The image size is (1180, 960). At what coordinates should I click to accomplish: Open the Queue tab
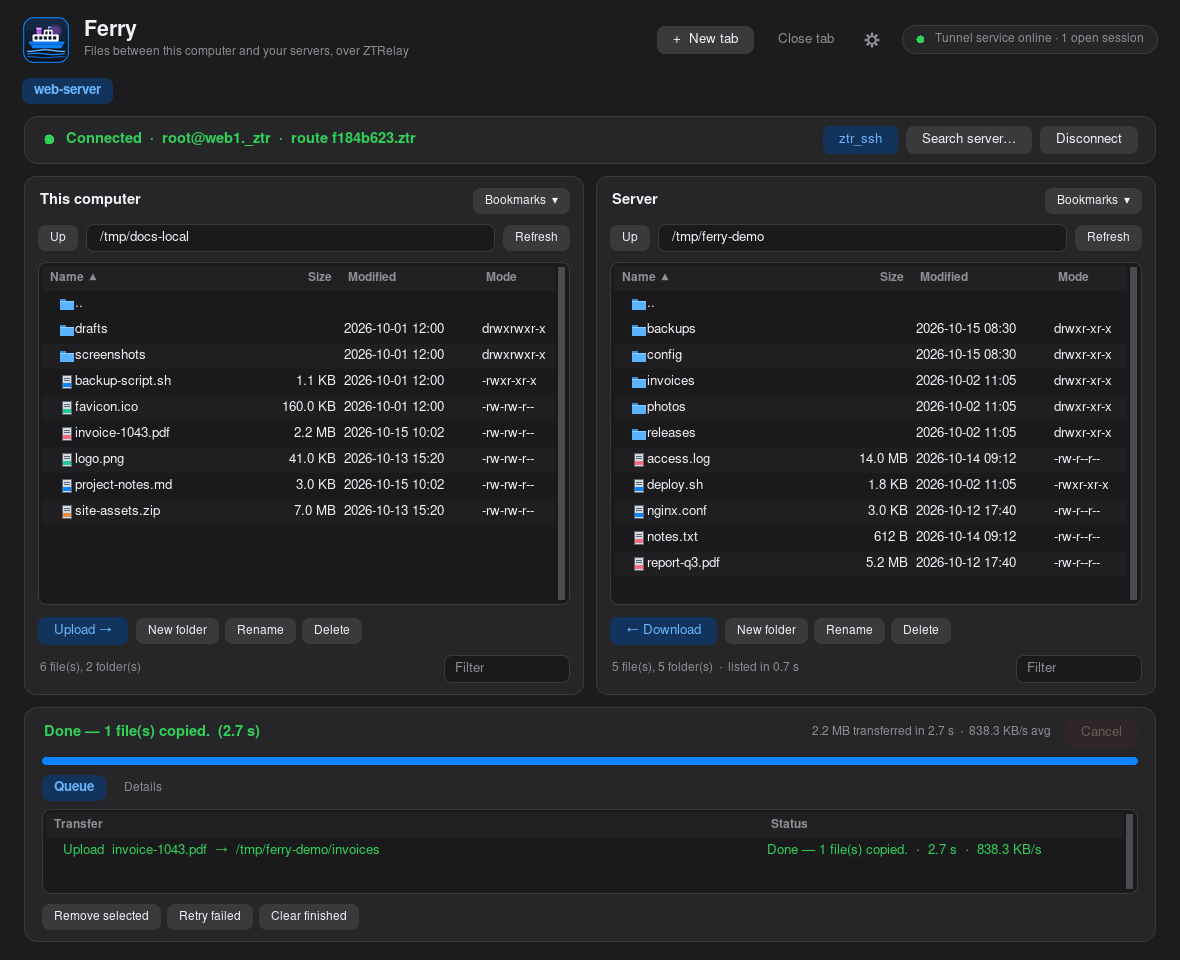click(x=74, y=786)
